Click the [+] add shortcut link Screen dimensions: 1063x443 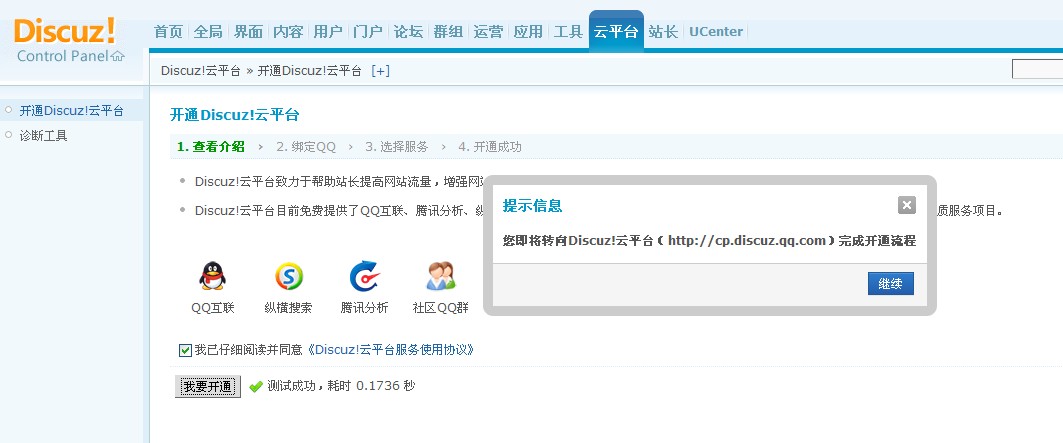tap(380, 71)
